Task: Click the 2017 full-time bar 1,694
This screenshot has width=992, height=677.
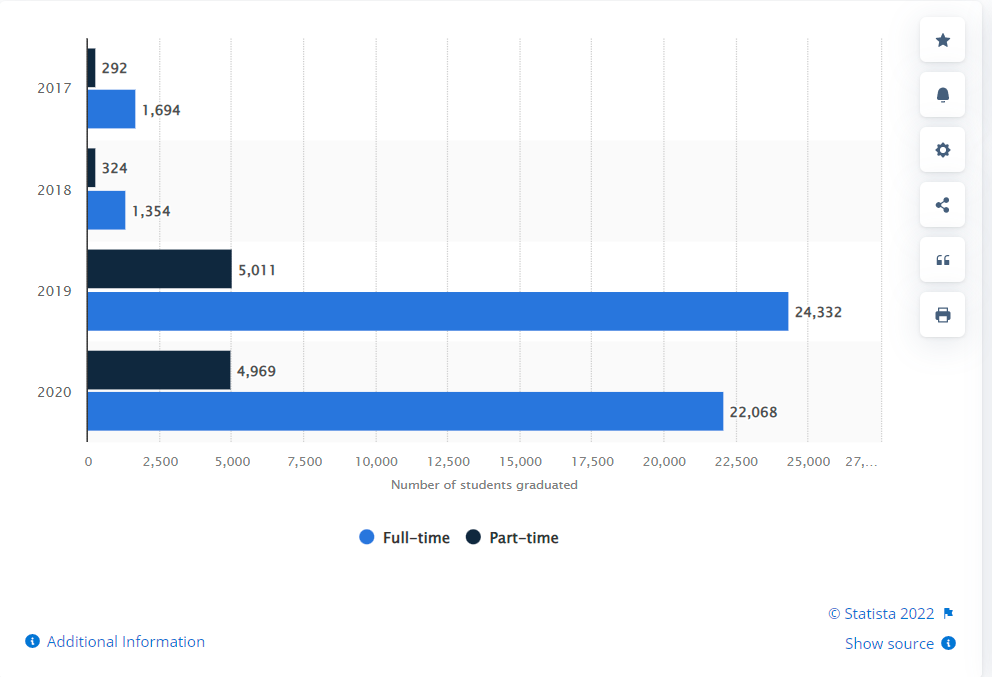Action: 111,109
